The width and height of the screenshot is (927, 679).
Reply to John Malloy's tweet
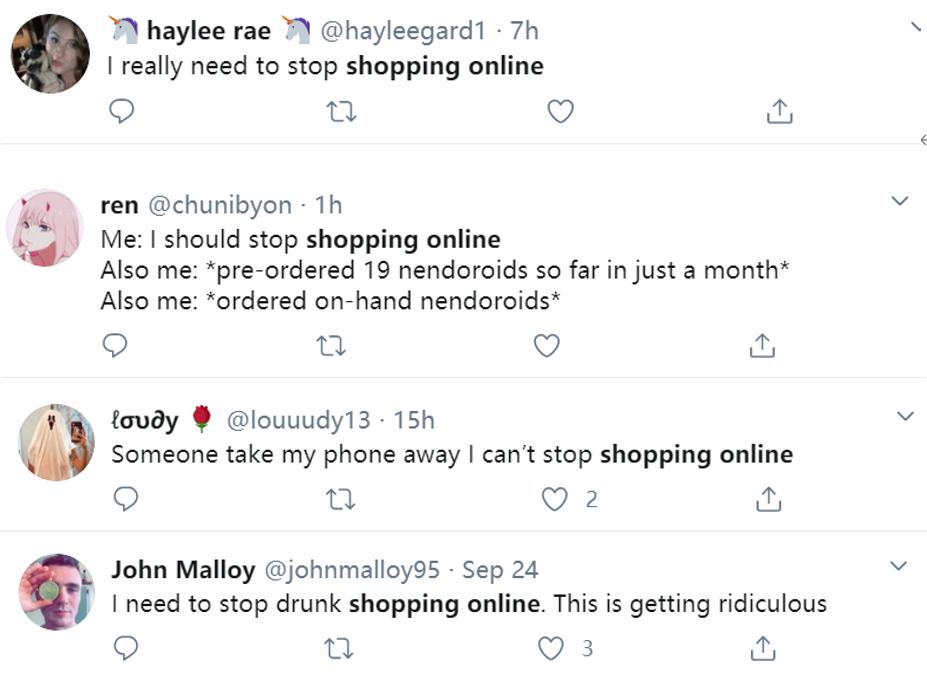125,649
